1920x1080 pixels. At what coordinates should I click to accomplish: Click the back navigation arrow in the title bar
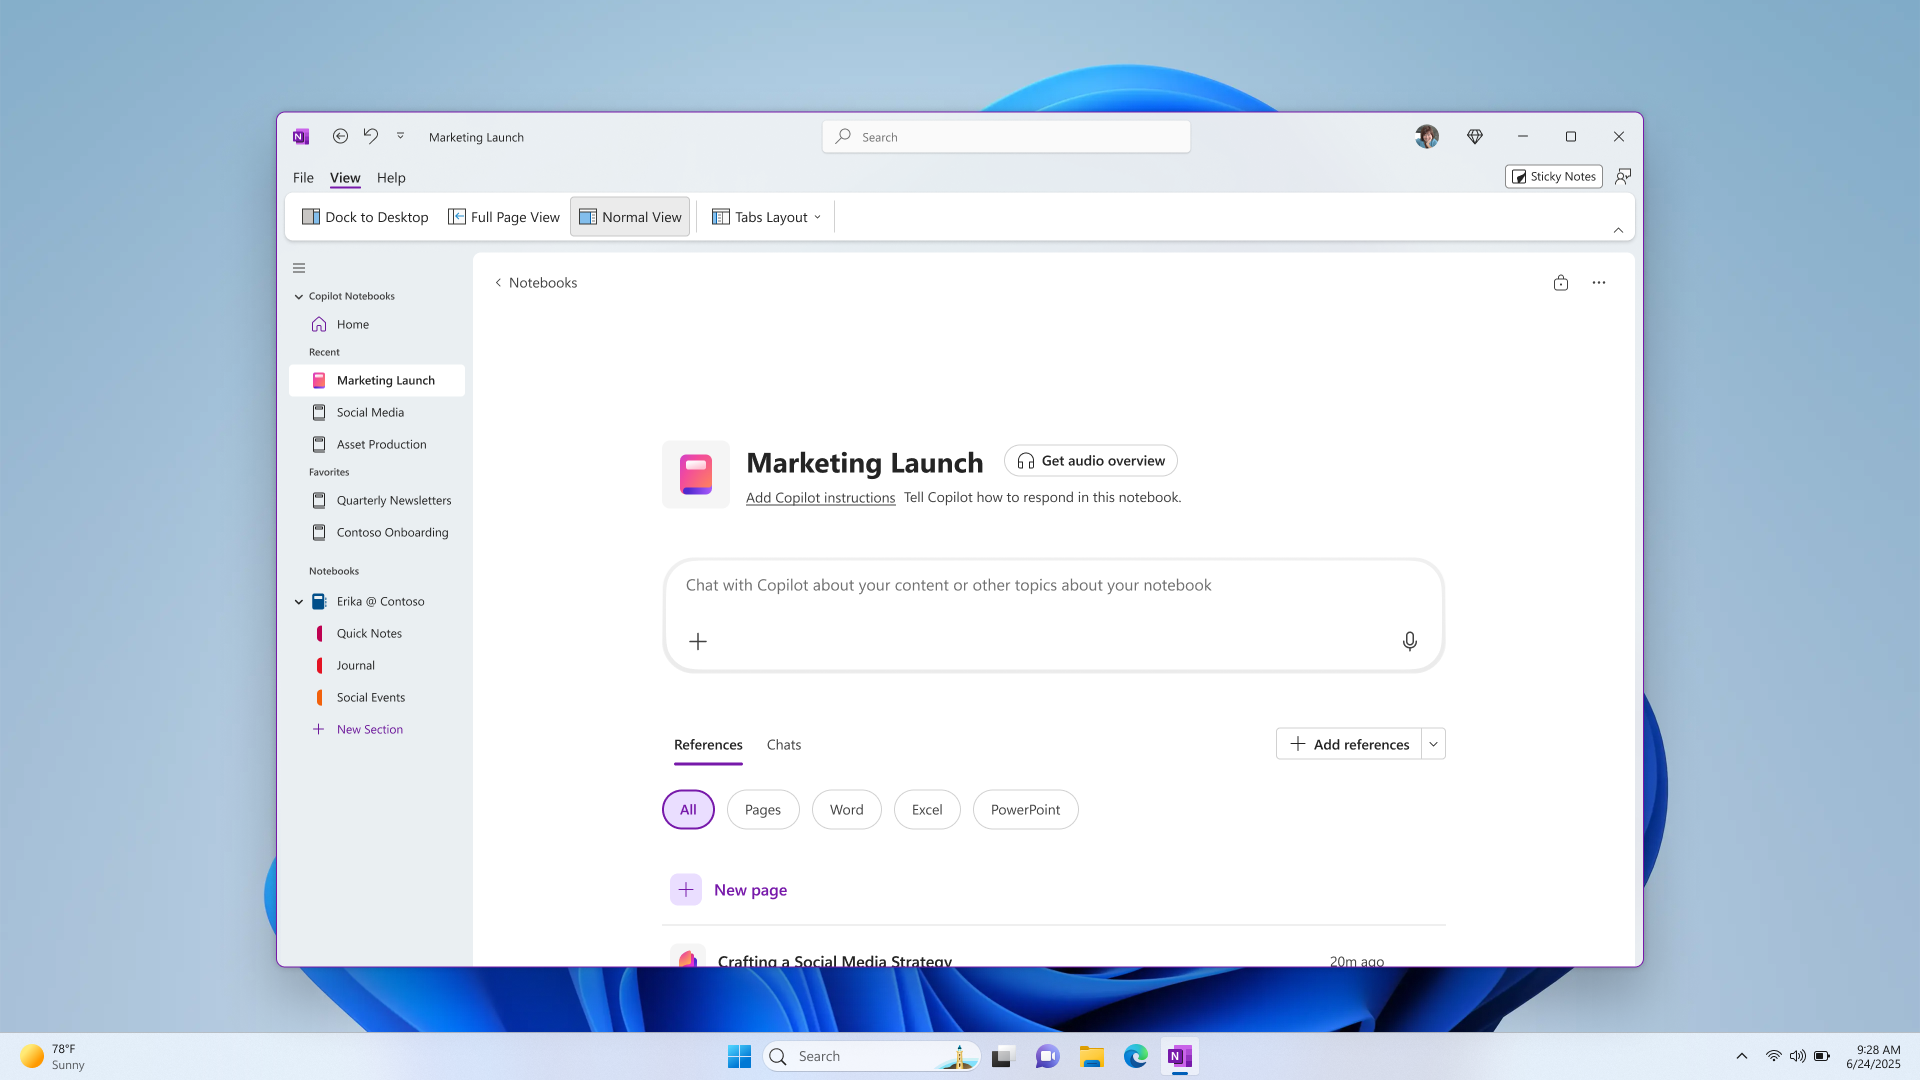point(340,136)
